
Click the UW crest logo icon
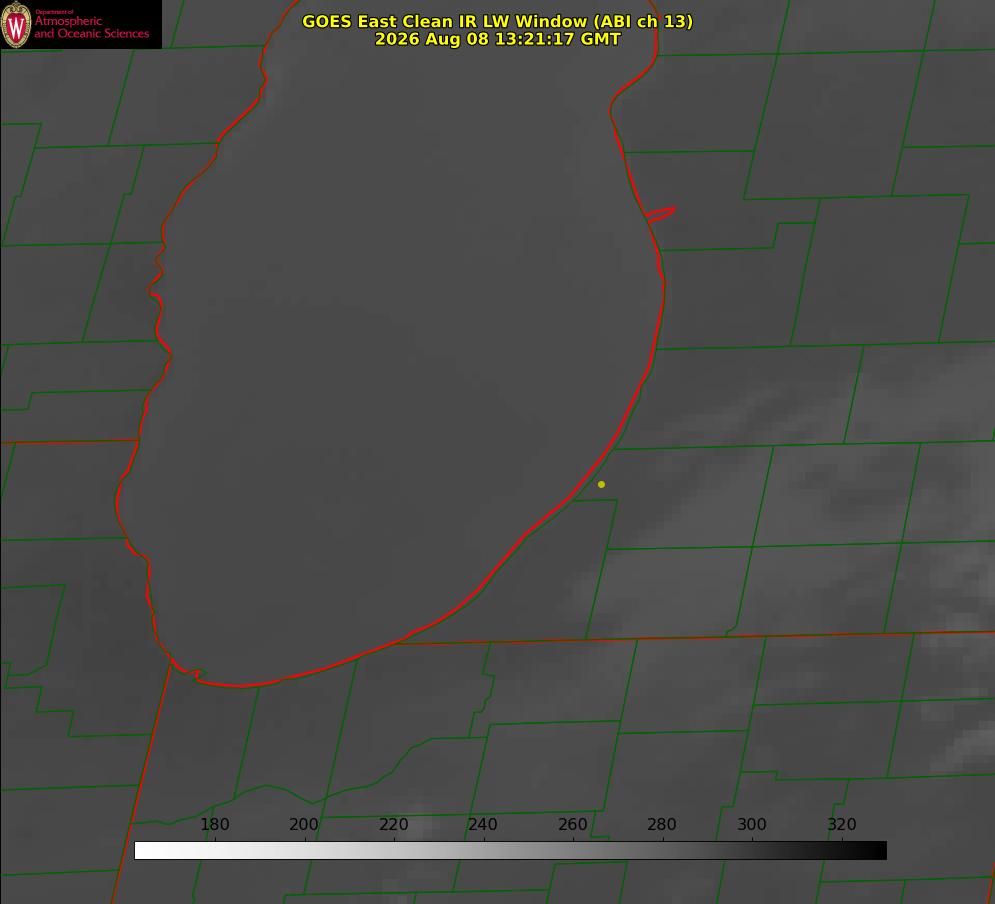(x=16, y=24)
